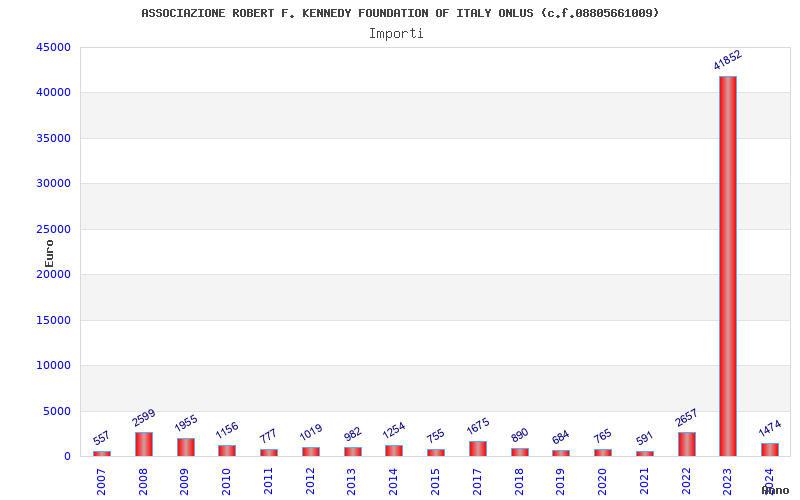Click the 2007 year axis label
Viewport: 800px width, 500px height.
click(x=101, y=482)
